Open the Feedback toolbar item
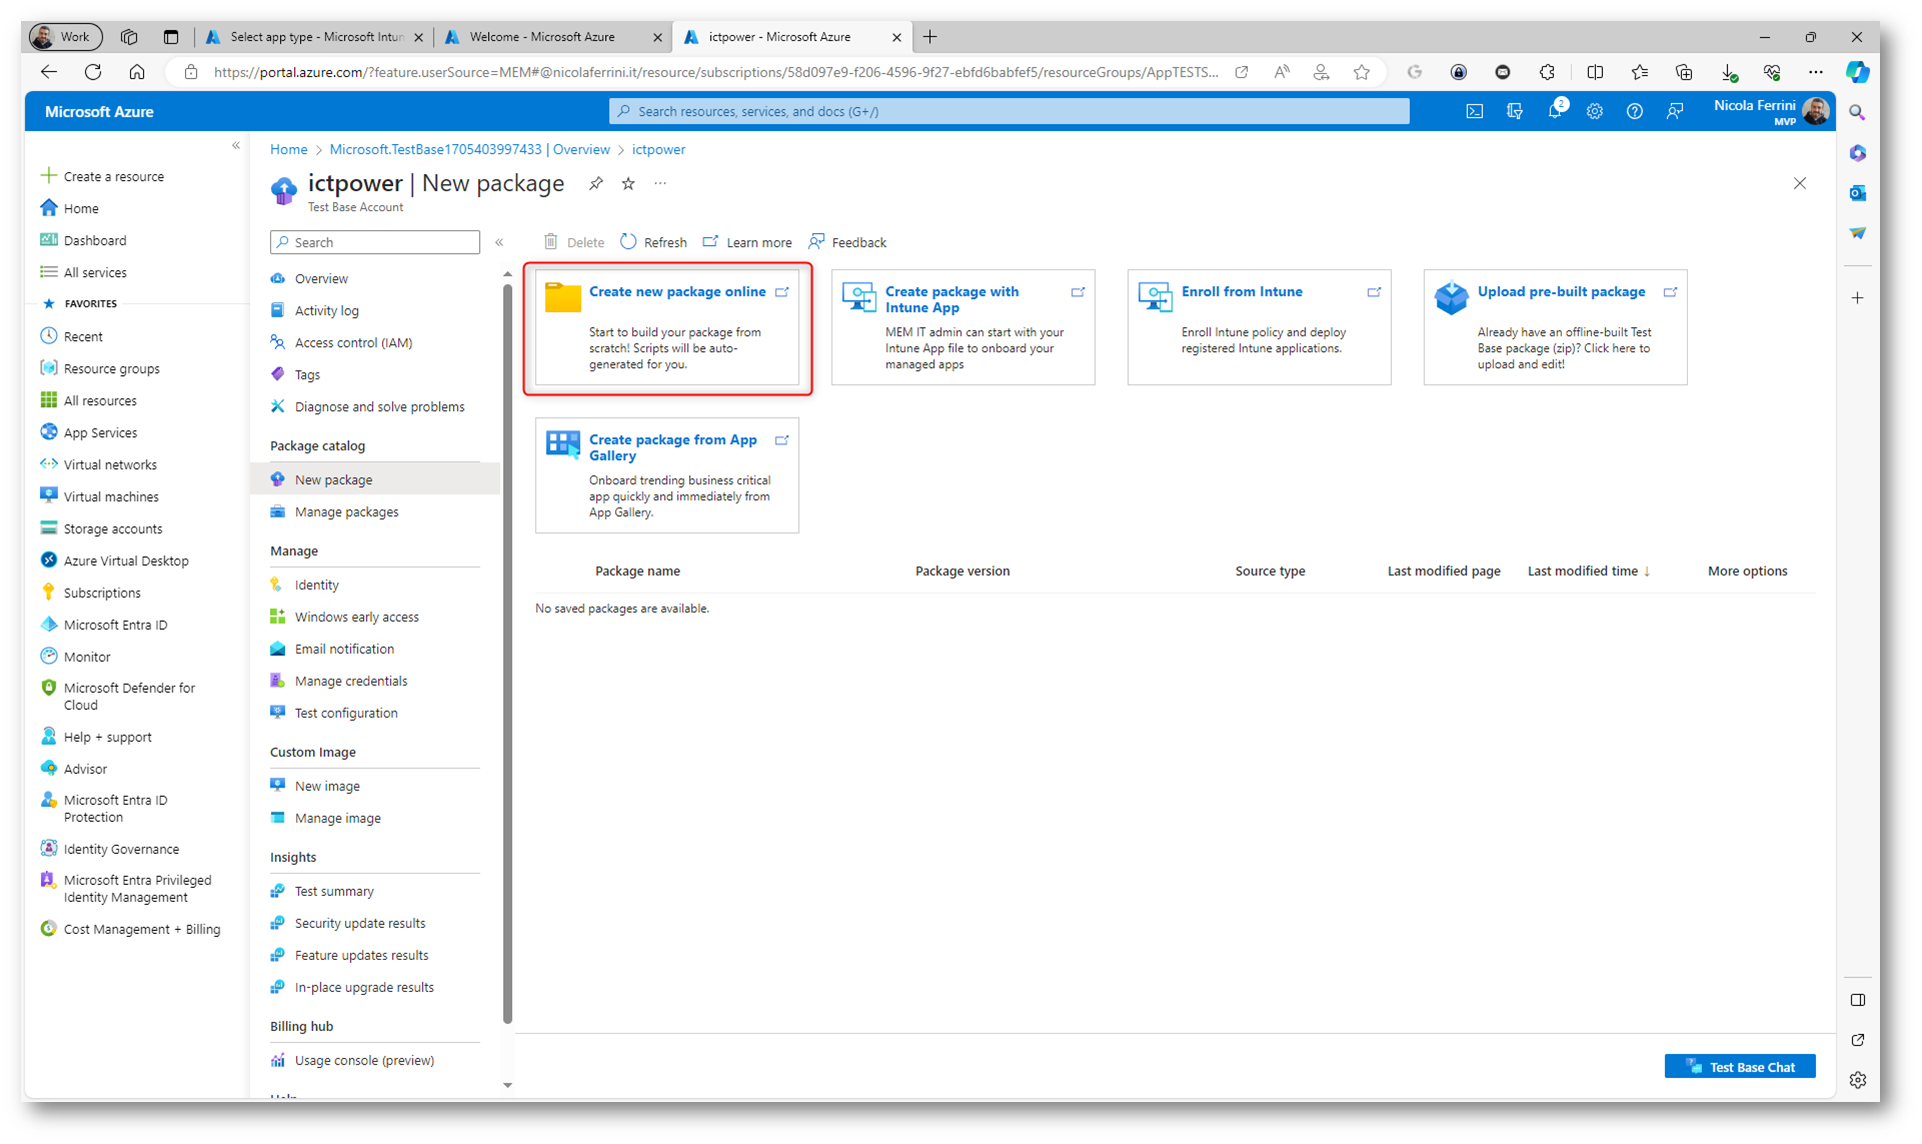This screenshot has height=1144, width=1922. point(848,242)
